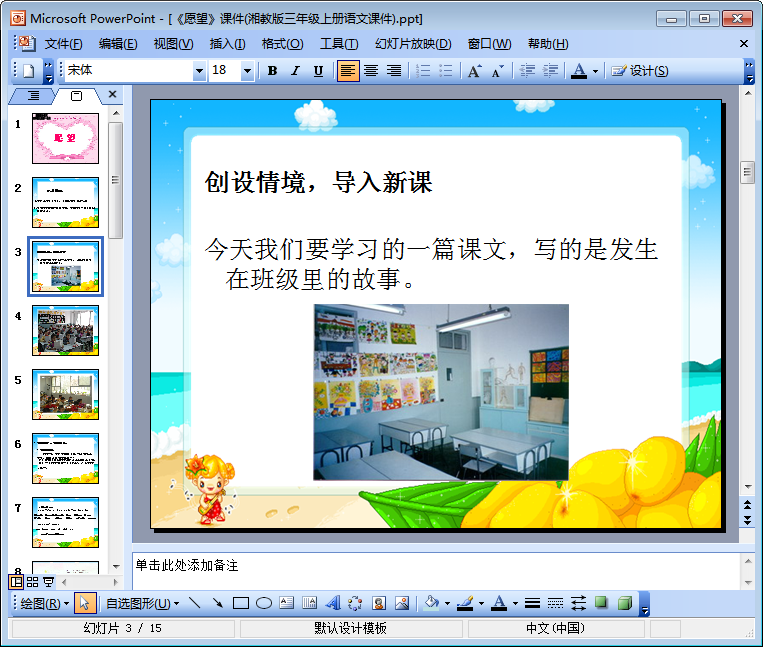Open fill color dropdown arrow
This screenshot has height=647, width=763.
click(x=447, y=604)
